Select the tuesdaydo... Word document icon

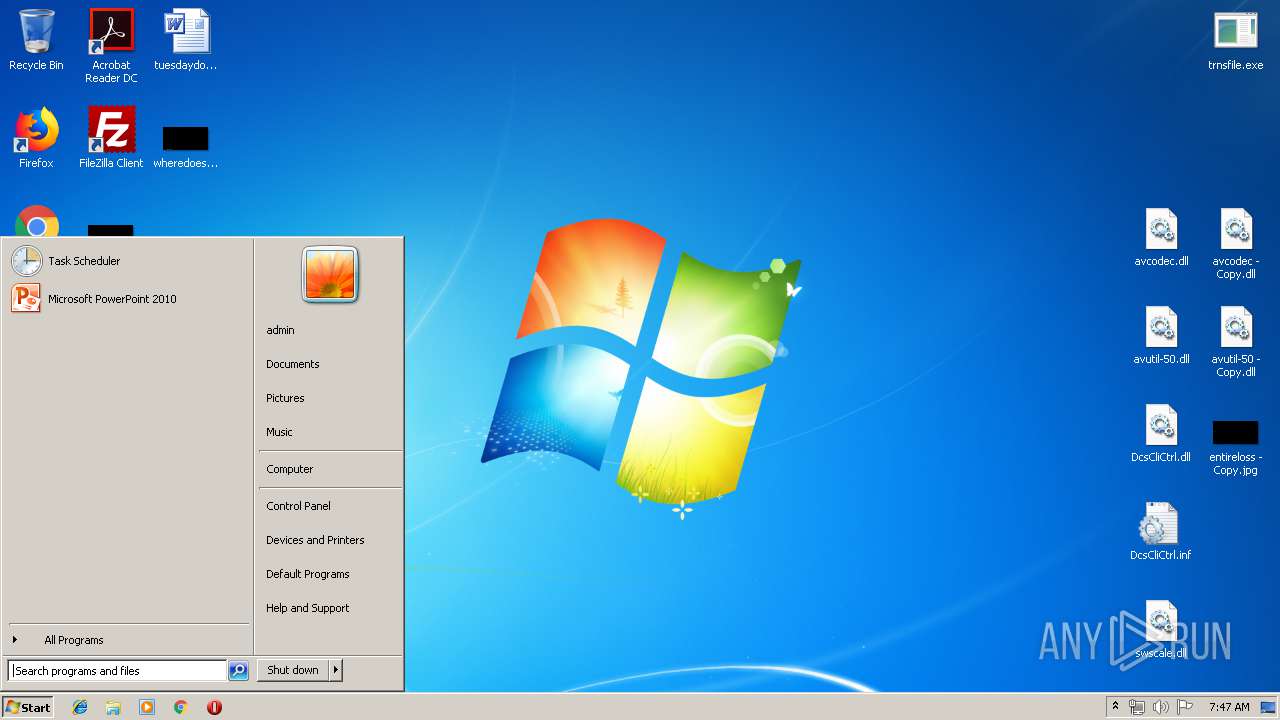186,41
